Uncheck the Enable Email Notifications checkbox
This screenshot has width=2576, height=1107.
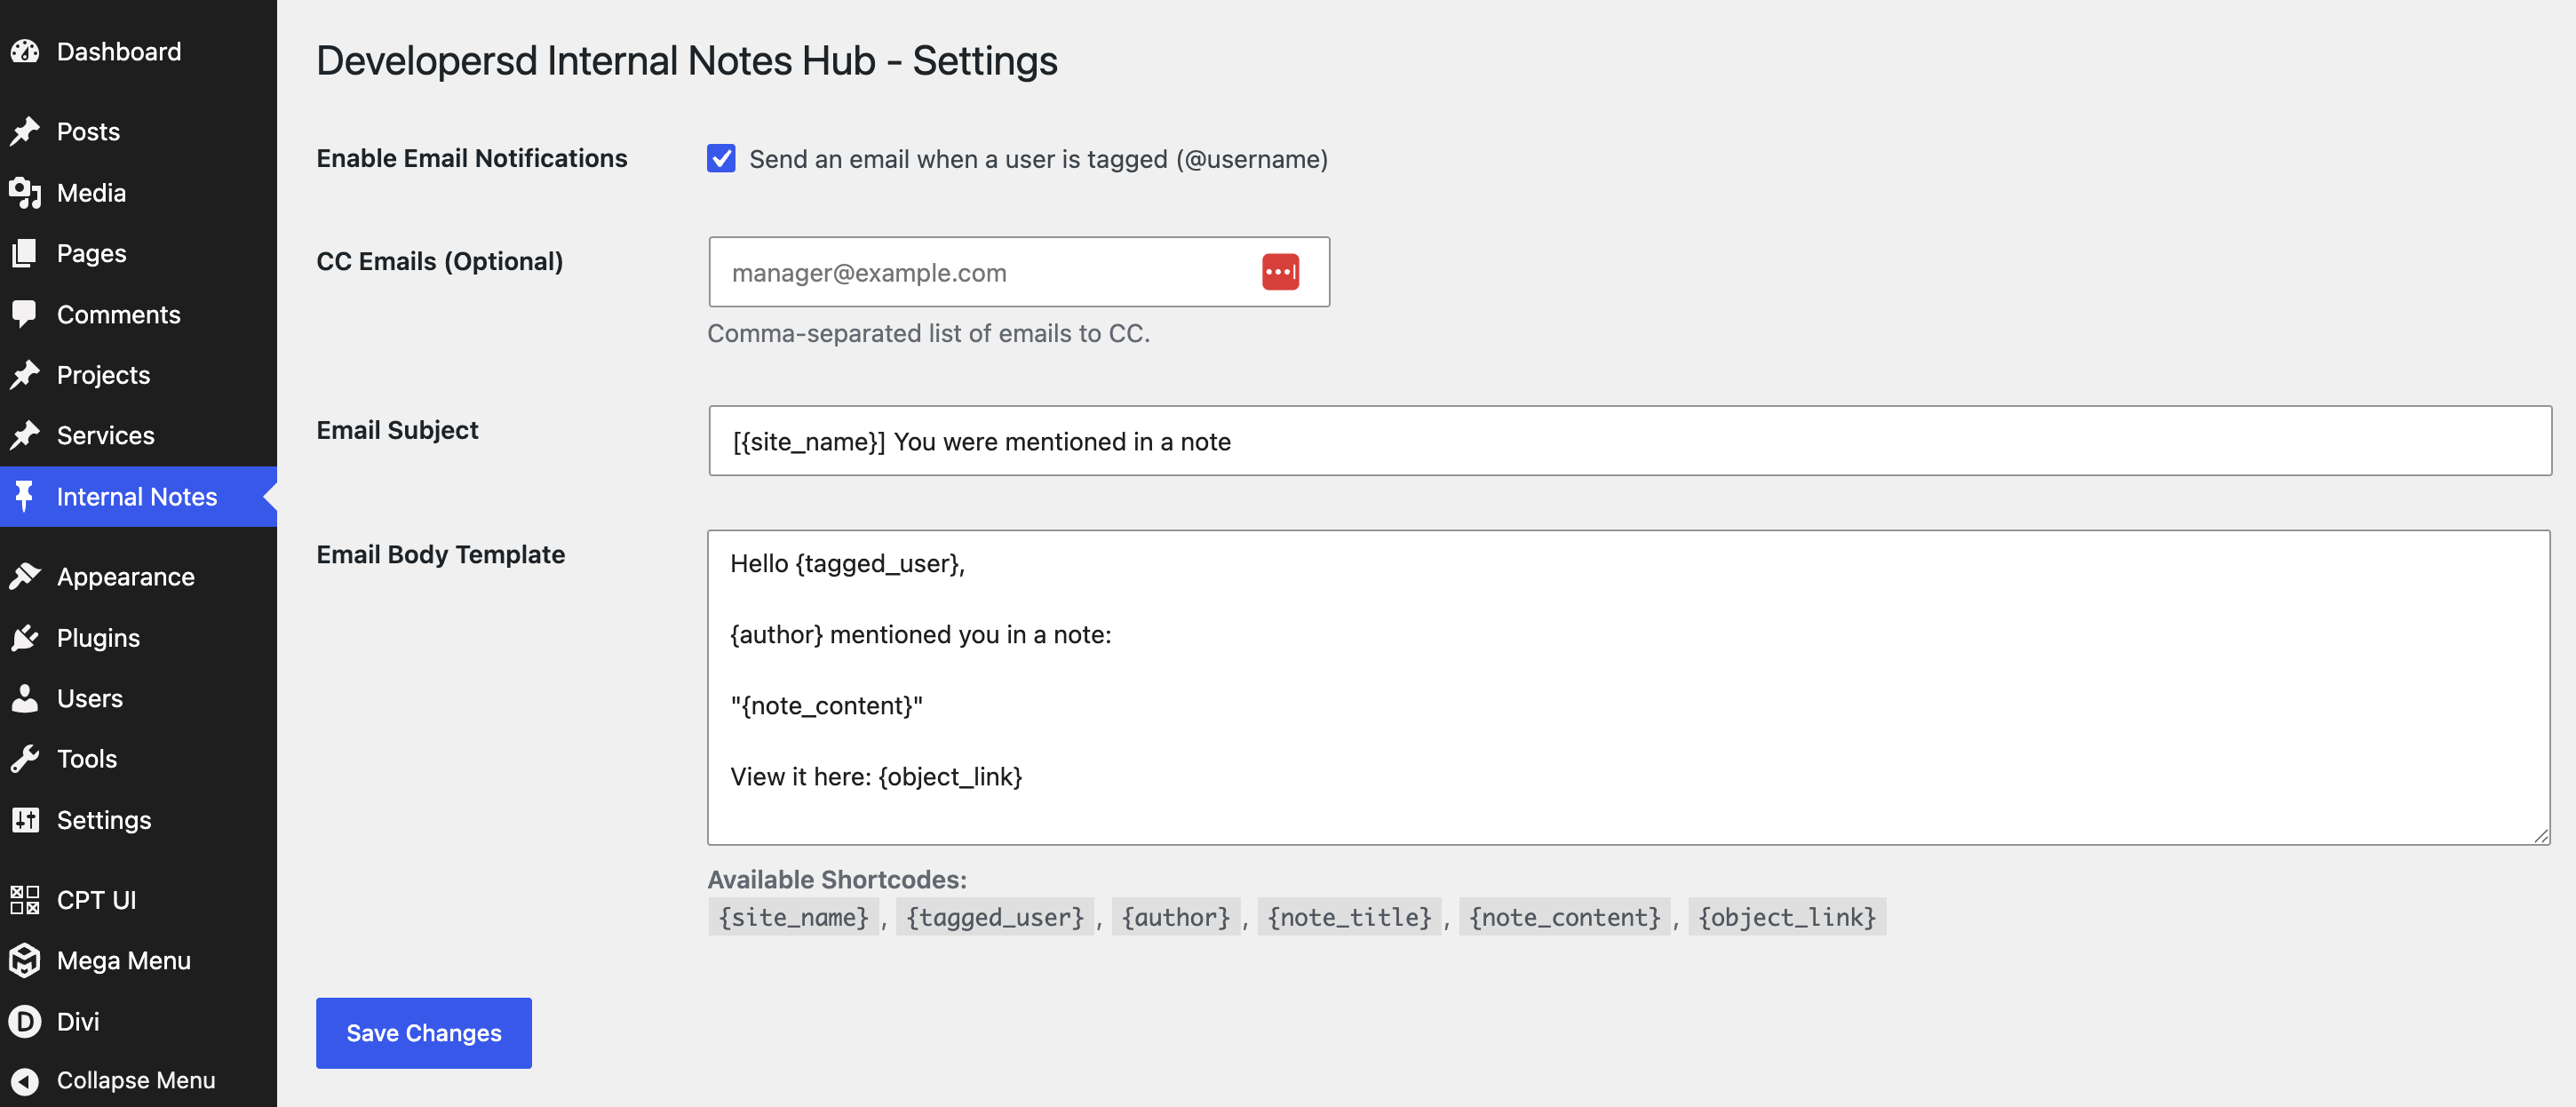[x=721, y=159]
